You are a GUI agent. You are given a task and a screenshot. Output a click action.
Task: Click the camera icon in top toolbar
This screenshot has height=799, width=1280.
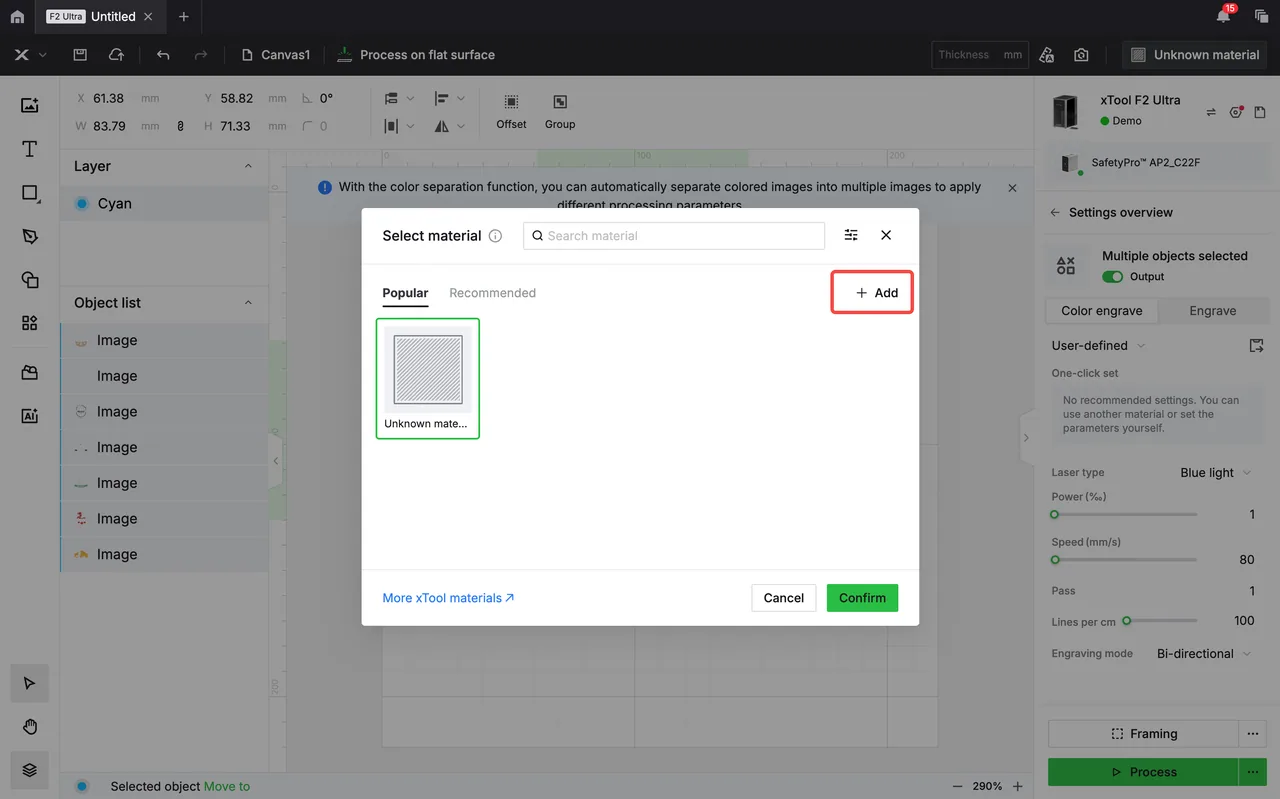coord(1081,55)
